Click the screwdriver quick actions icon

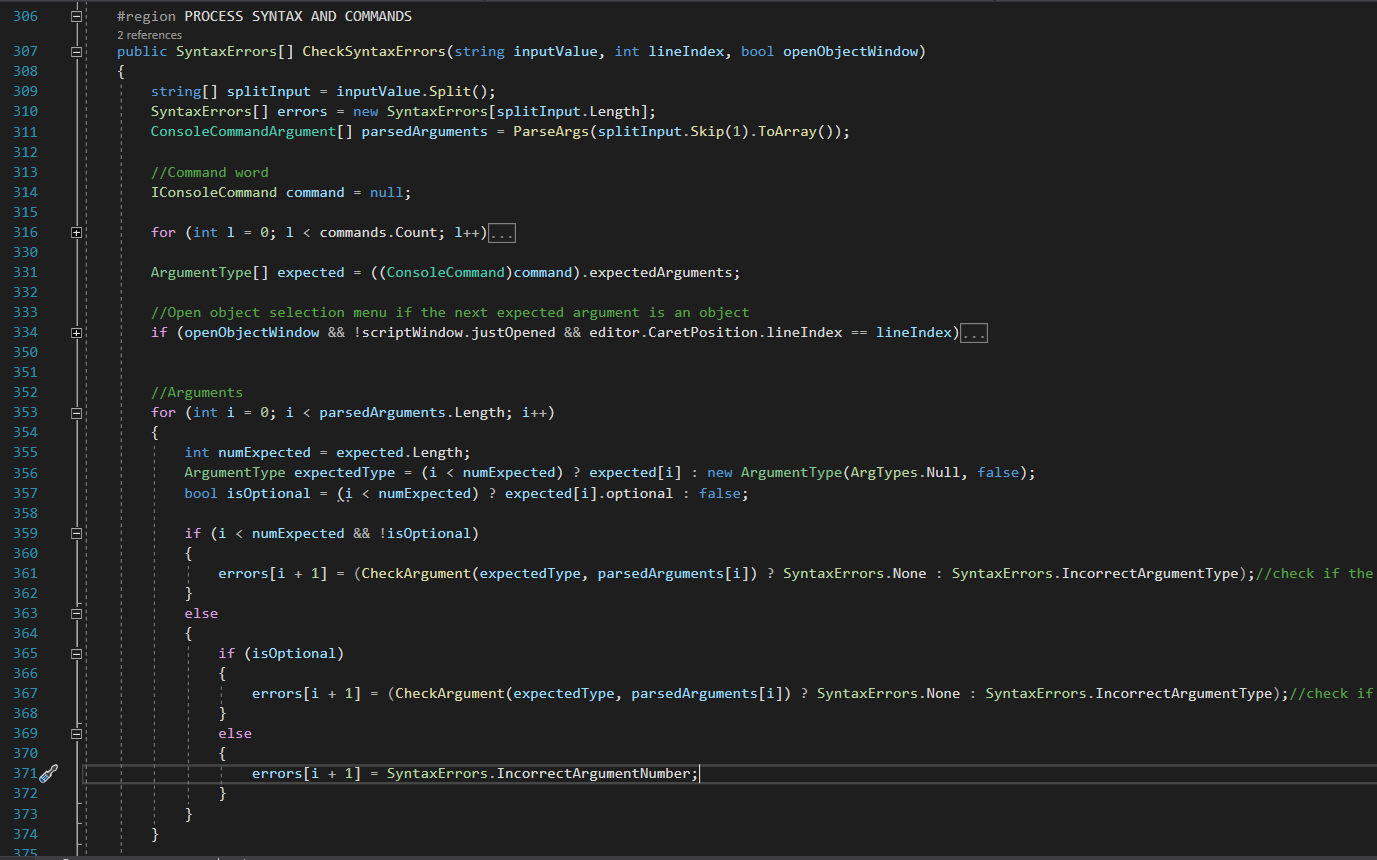48,773
